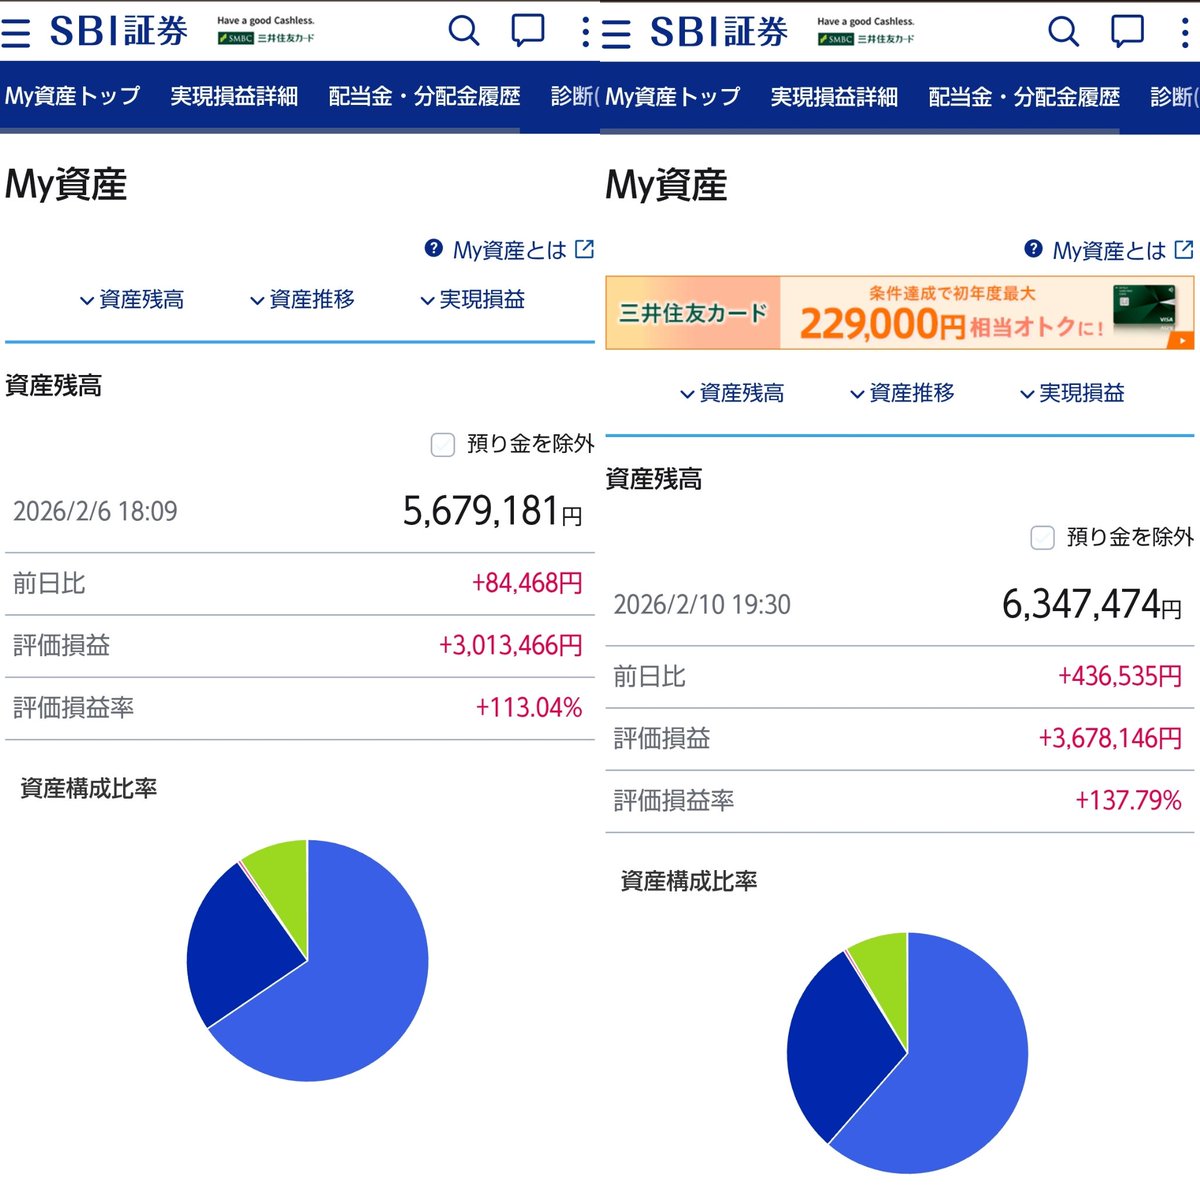The width and height of the screenshot is (1200, 1200).
Task: Click SBI証券 logo in right screenshot
Action: (x=718, y=32)
